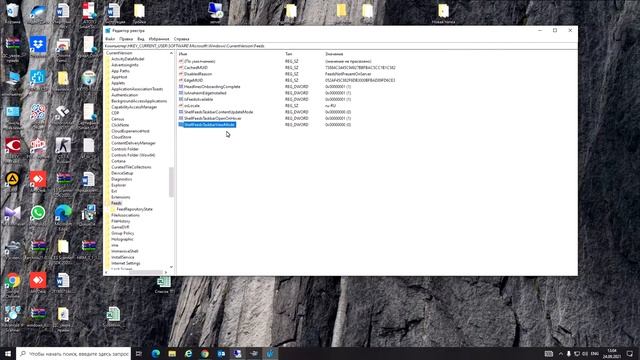Image resolution: width=640 pixels, height=360 pixels.
Task: Select the AdvertisingInfo key
Action: point(124,65)
